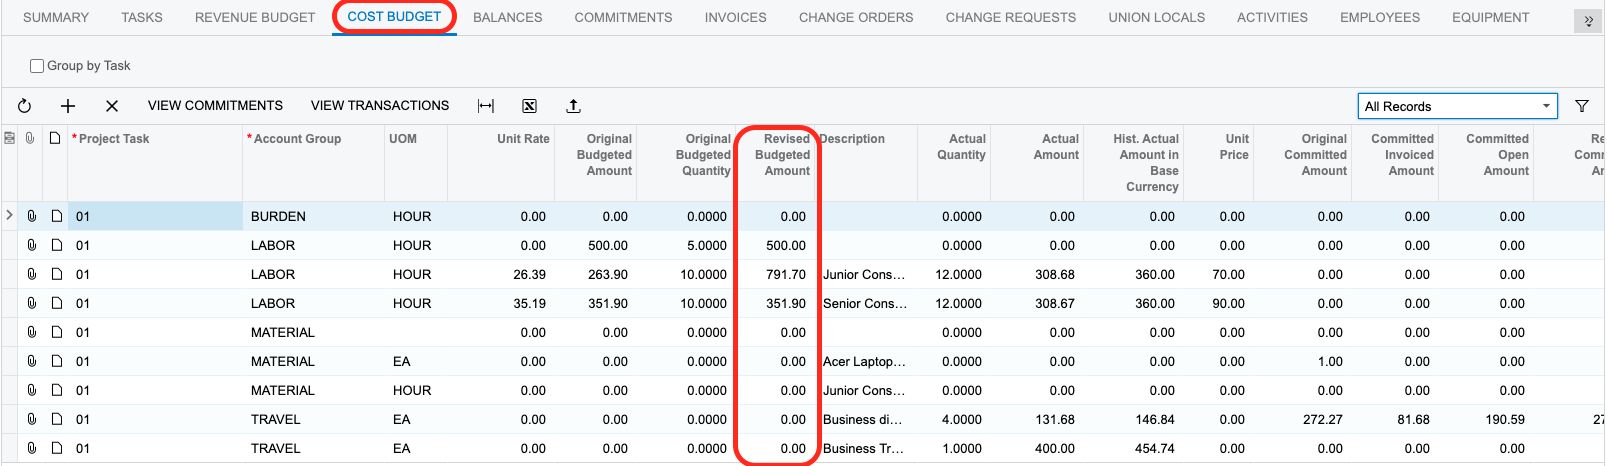Click the upload/load records icon
Screen dimensions: 1607x466
coord(573,106)
